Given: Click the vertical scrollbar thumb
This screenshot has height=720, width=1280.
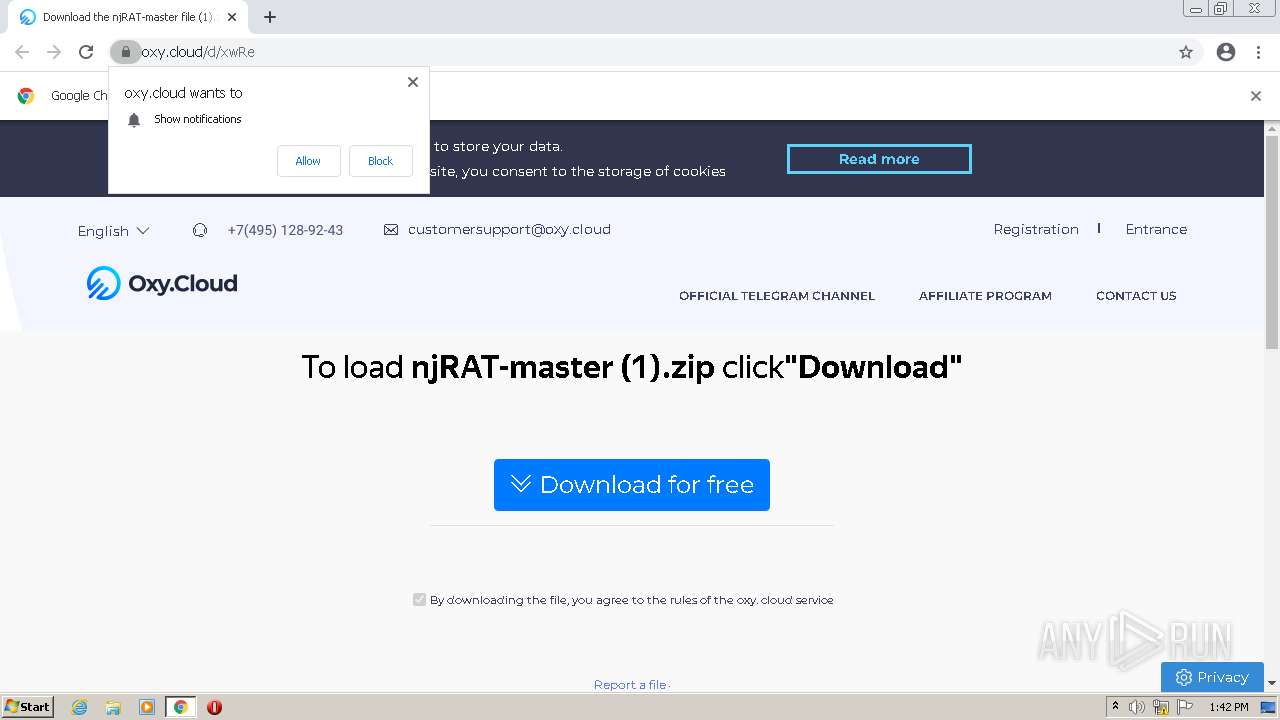Looking at the screenshot, I should pos(1272,243).
